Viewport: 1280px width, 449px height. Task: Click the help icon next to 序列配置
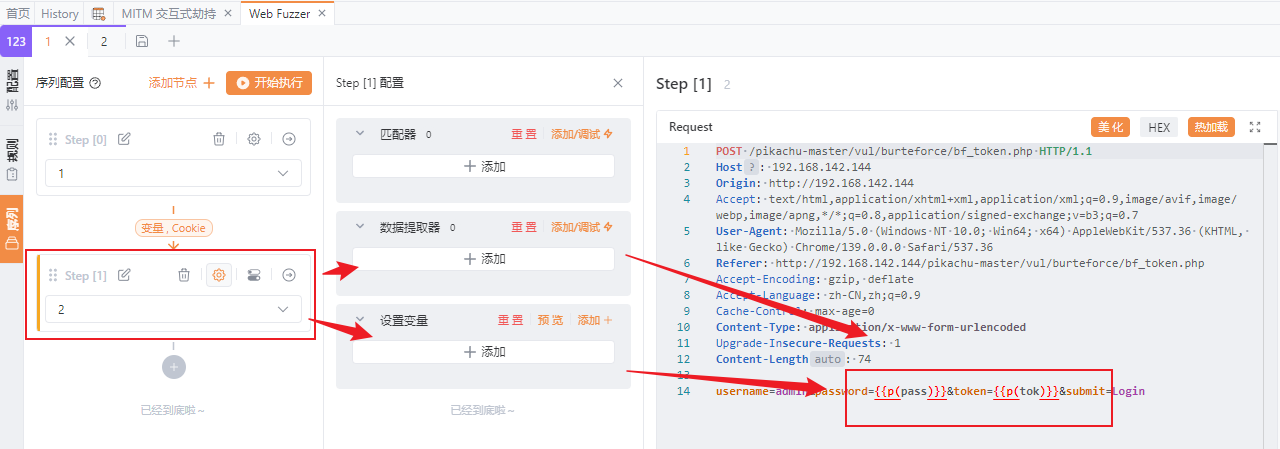tap(95, 84)
